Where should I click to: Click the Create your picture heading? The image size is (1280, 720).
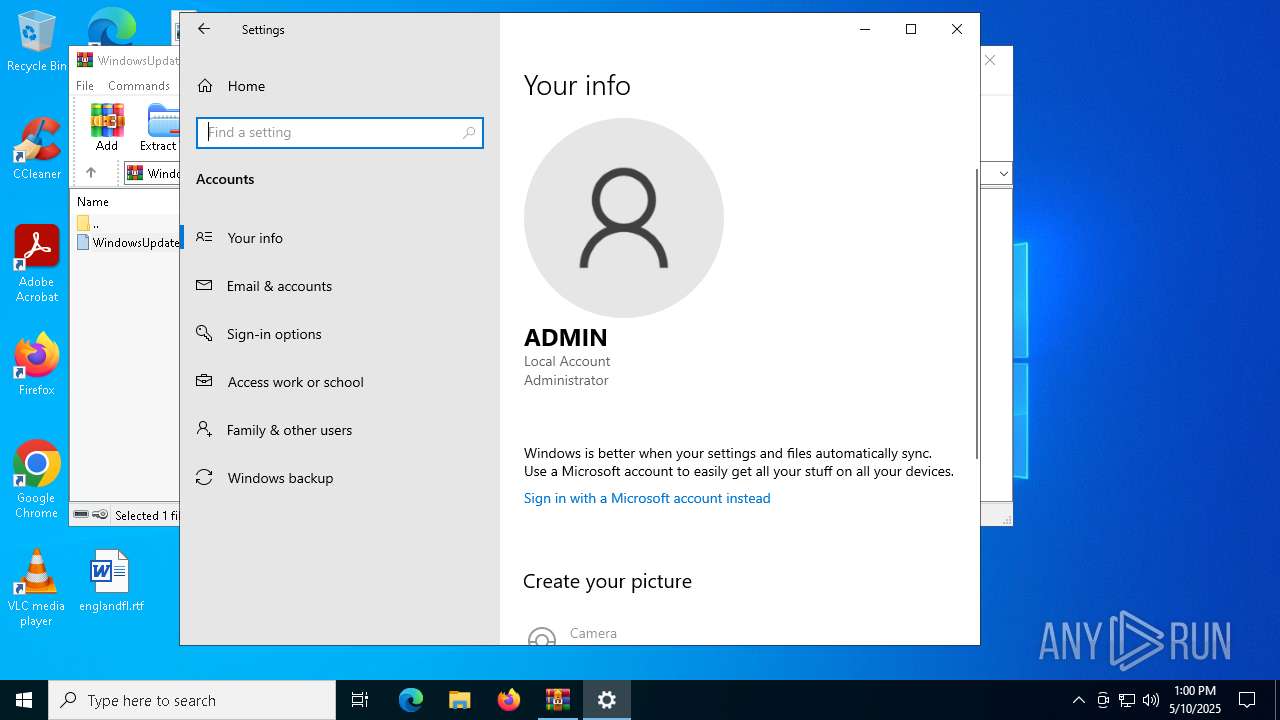[608, 581]
